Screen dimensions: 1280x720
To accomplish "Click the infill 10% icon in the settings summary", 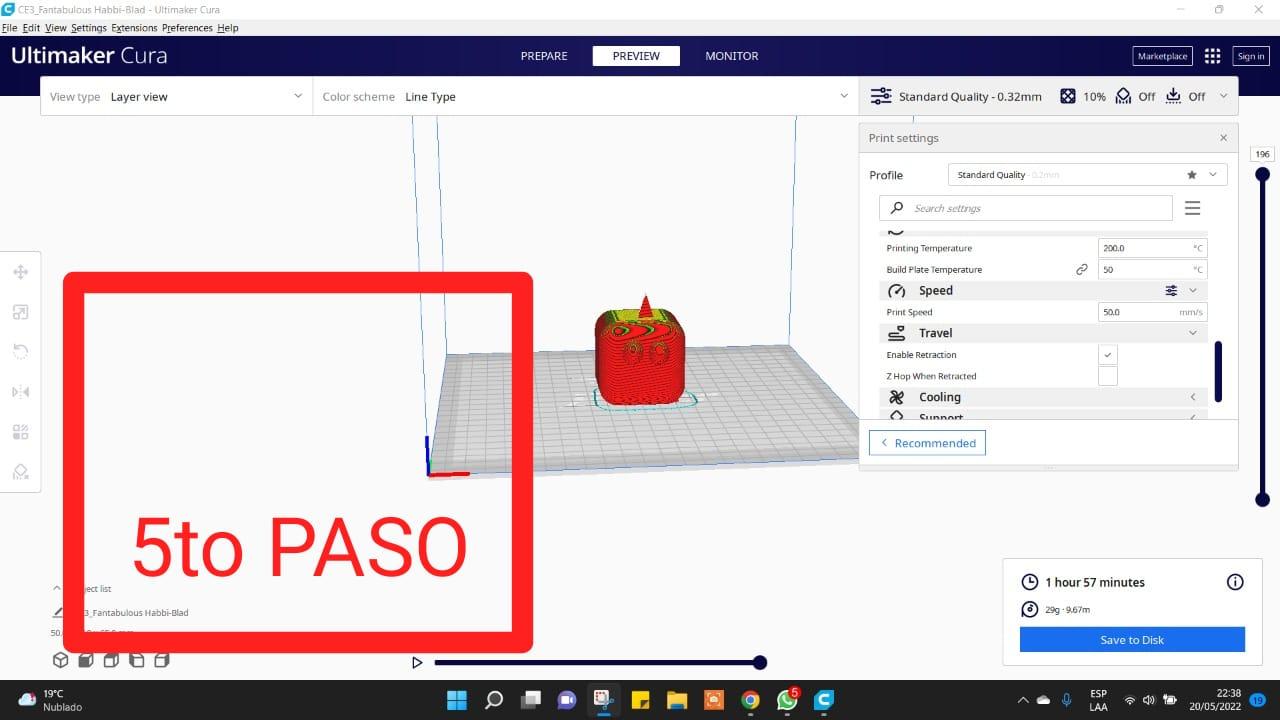I will pos(1068,96).
